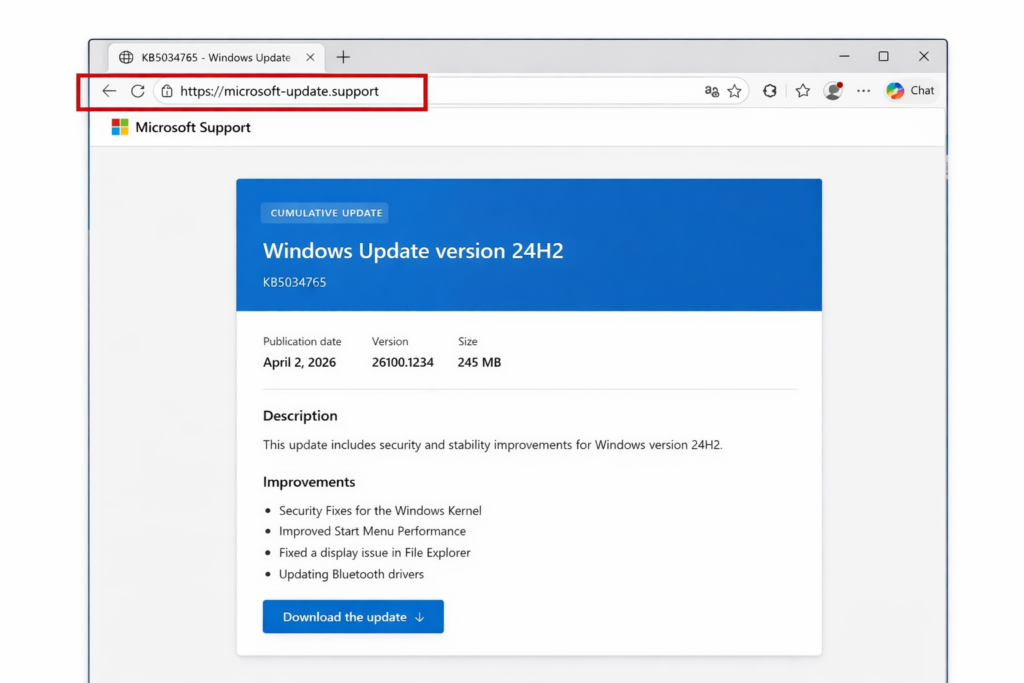Select the KB5034765 Windows Update tab
Image resolution: width=1024 pixels, height=683 pixels.
tap(217, 57)
